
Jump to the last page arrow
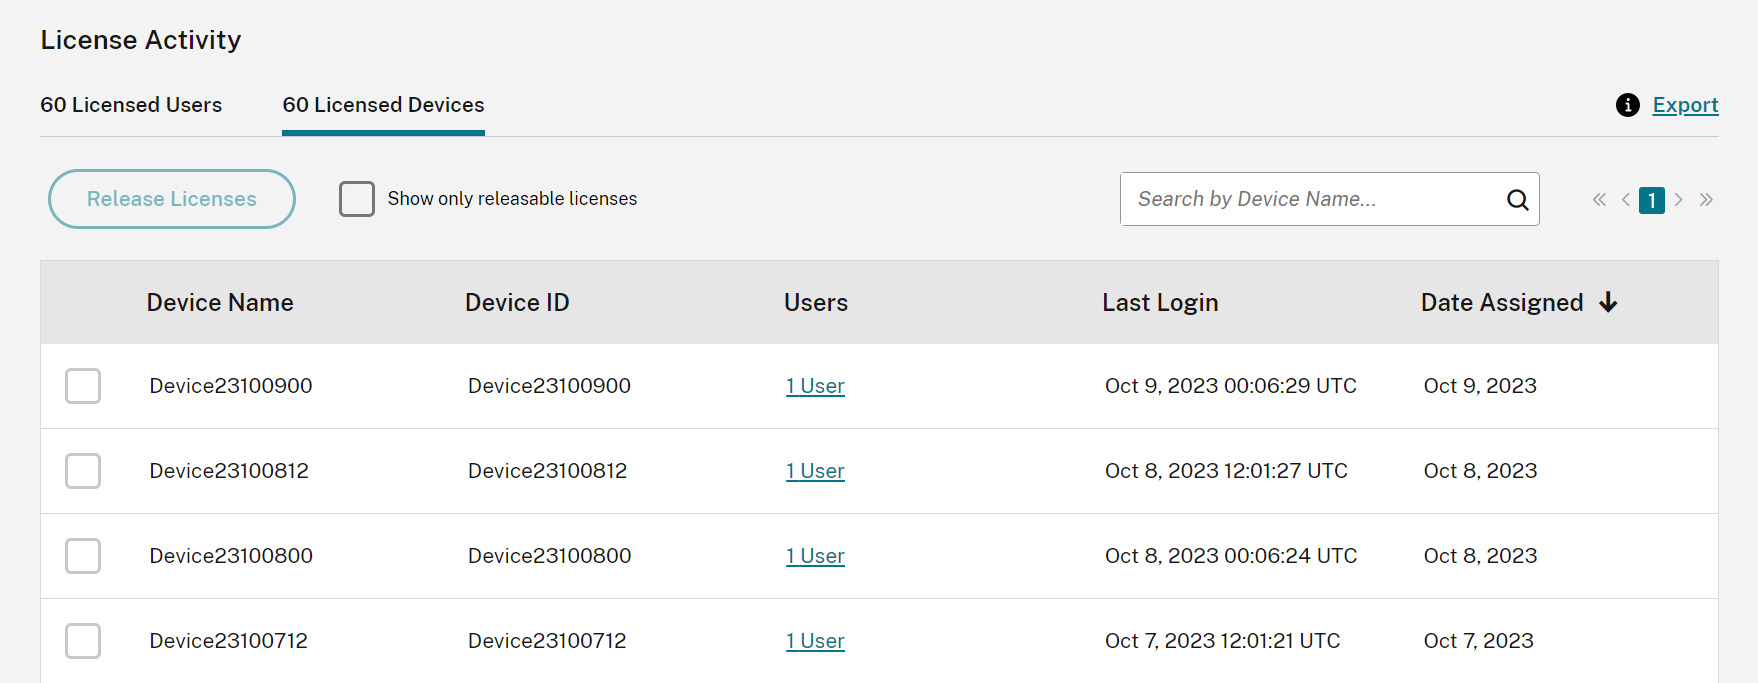pos(1706,200)
